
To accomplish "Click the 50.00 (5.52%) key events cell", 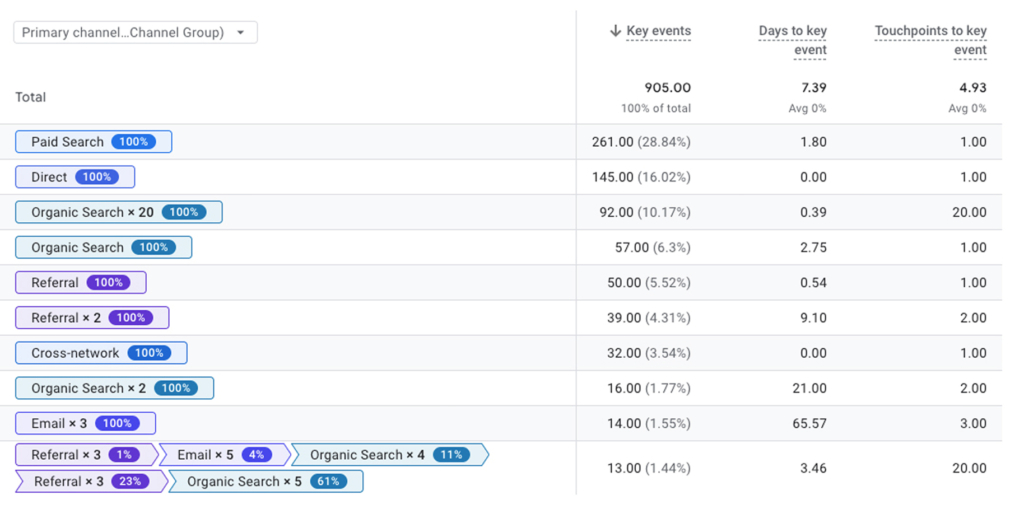I will (x=649, y=283).
